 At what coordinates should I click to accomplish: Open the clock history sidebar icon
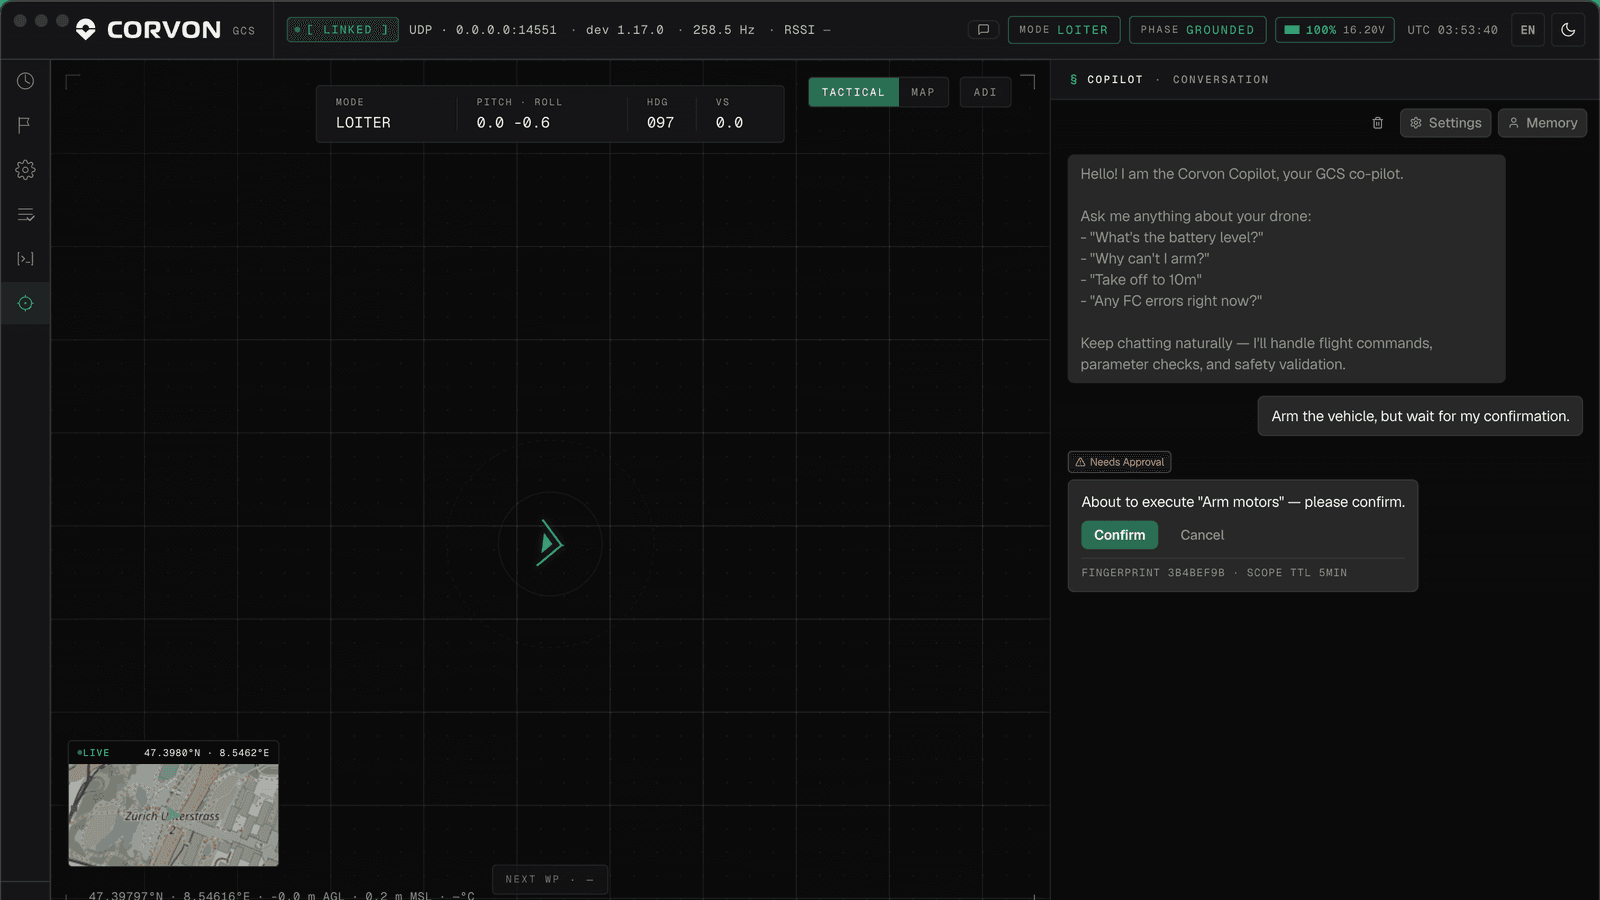tap(25, 81)
